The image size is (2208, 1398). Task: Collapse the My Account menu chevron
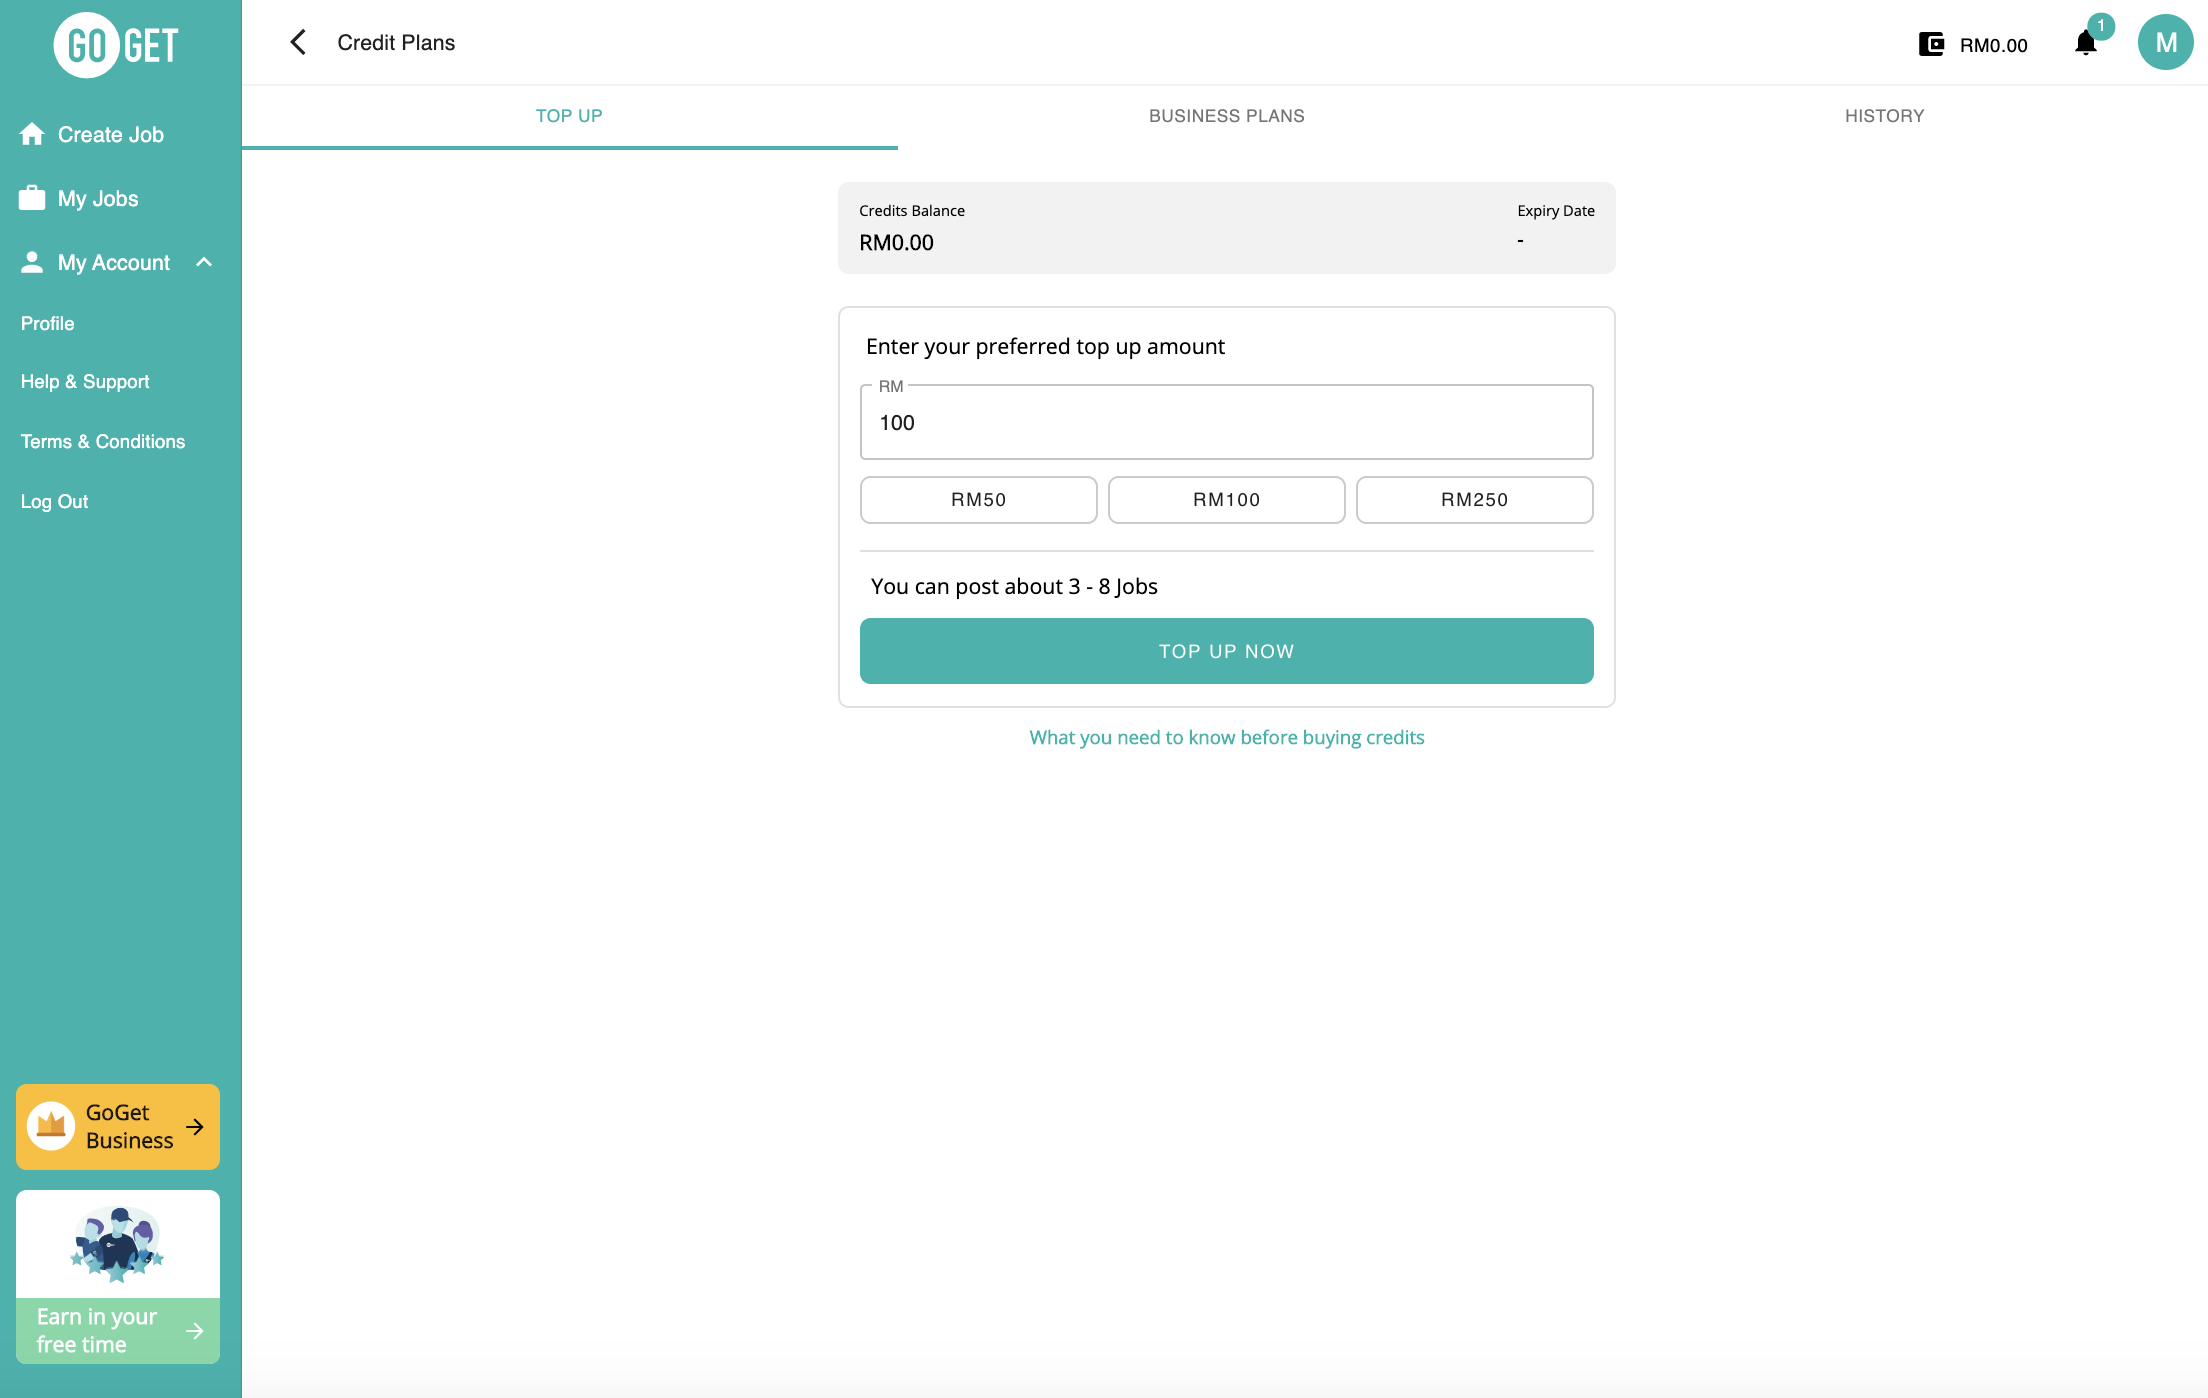tap(205, 262)
